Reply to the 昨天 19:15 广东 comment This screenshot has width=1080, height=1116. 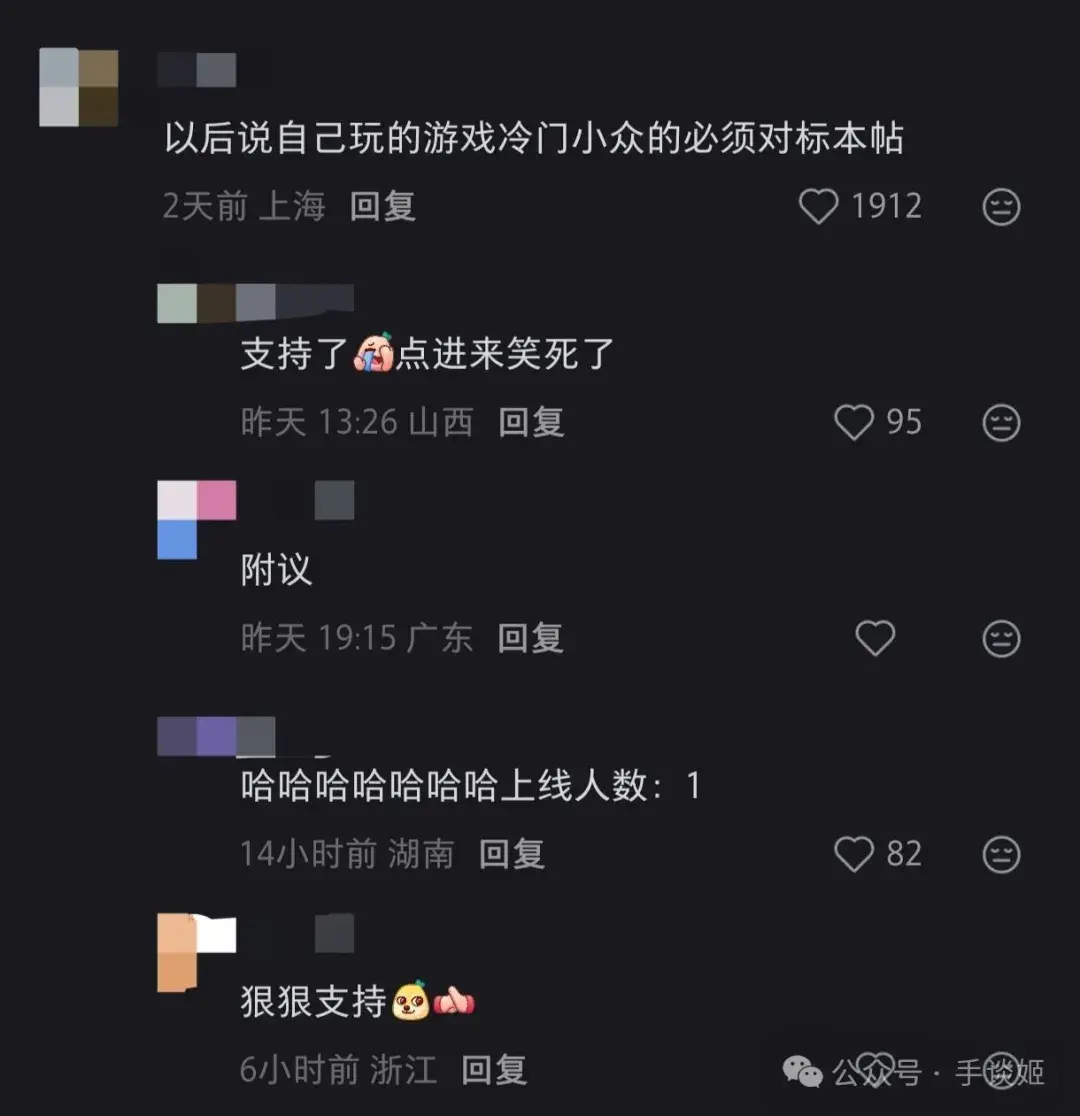(x=530, y=638)
